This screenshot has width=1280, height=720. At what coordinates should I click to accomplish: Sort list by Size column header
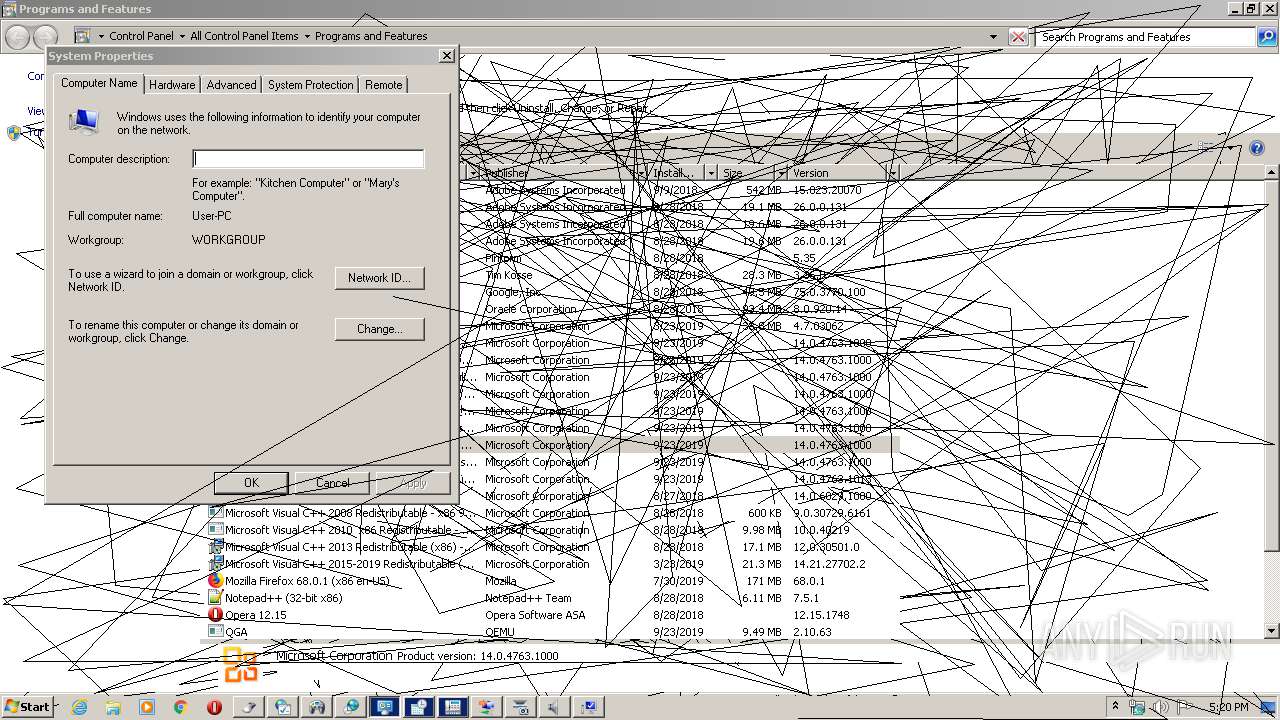(752, 173)
